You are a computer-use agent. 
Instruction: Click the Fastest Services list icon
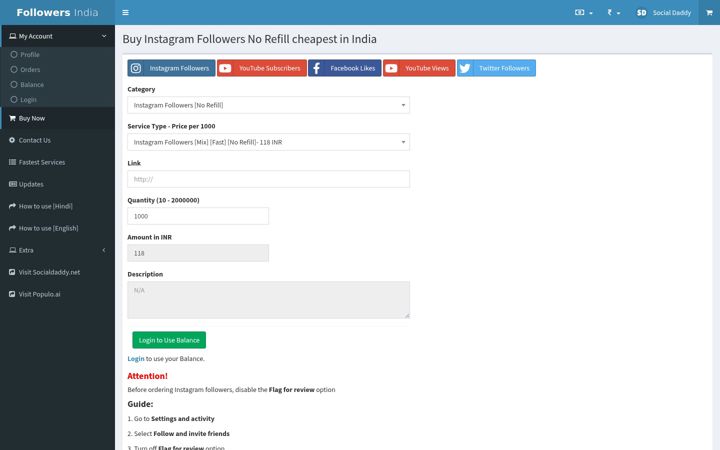coord(12,162)
